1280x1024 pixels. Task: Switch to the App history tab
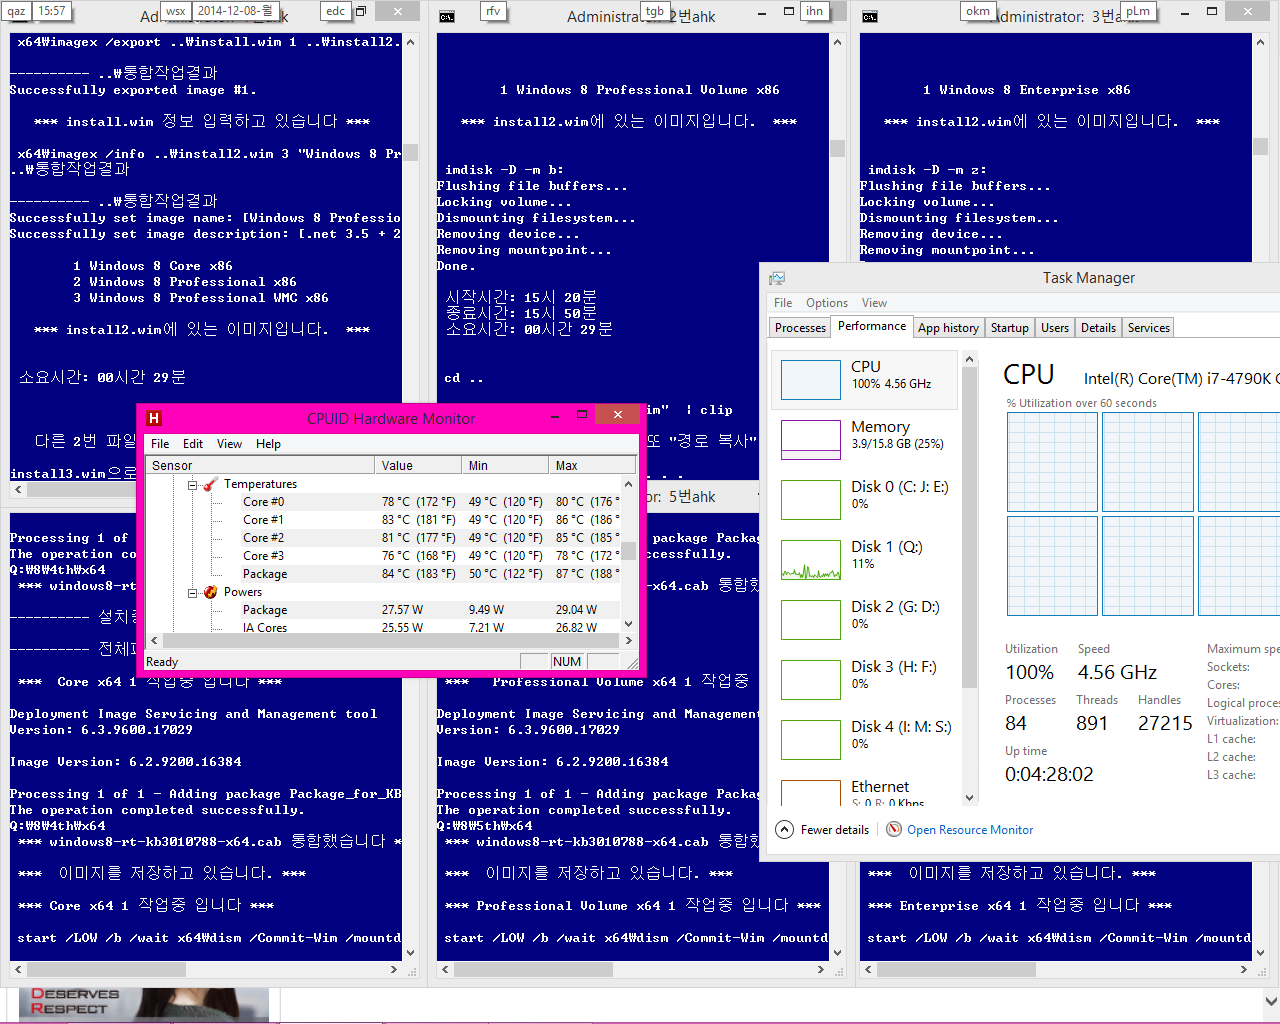(948, 328)
